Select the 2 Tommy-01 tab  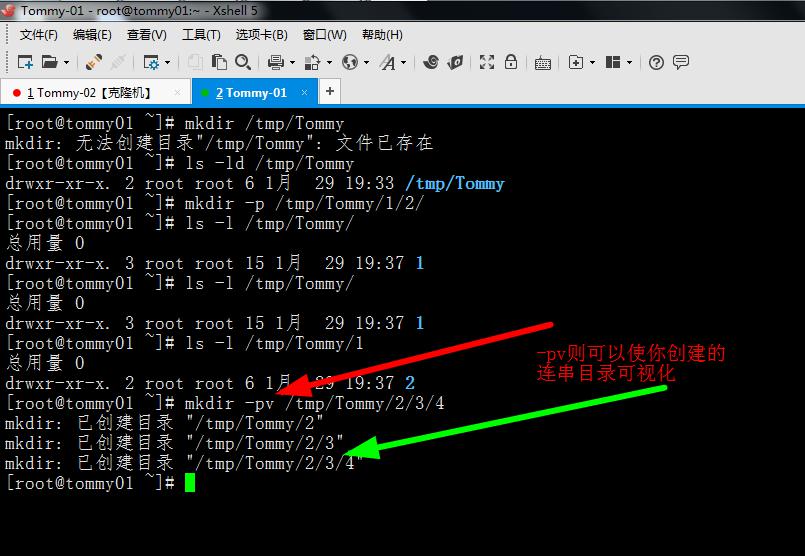(x=255, y=92)
